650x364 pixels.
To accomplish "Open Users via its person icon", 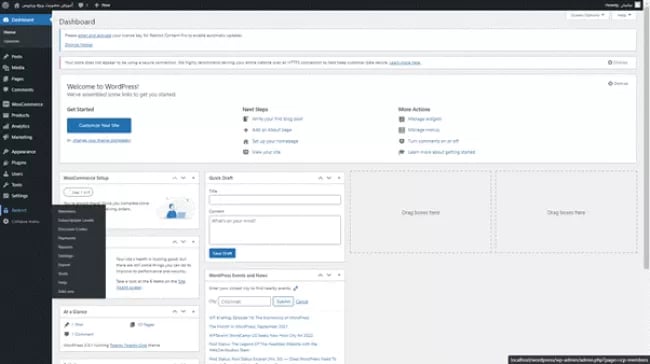I will (x=6, y=174).
